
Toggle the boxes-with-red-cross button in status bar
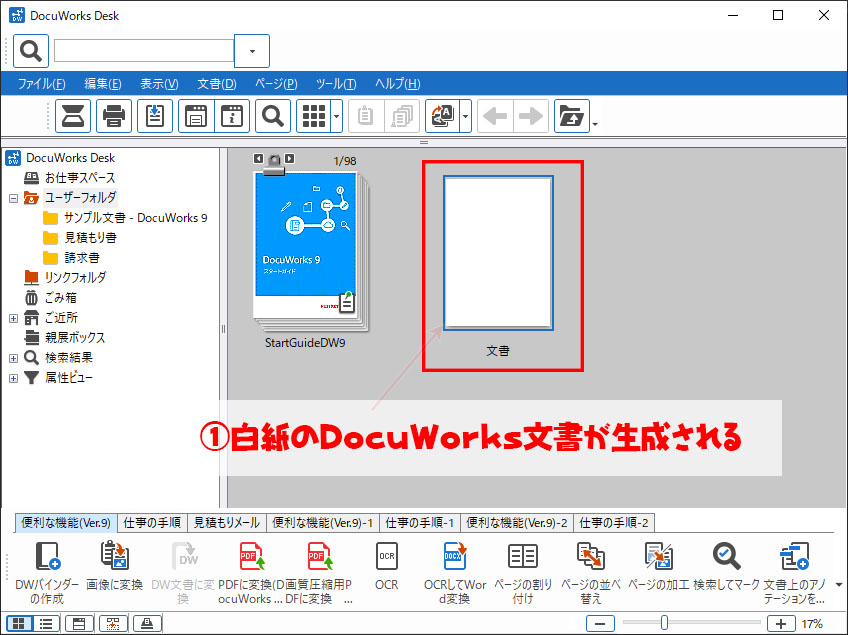click(113, 624)
